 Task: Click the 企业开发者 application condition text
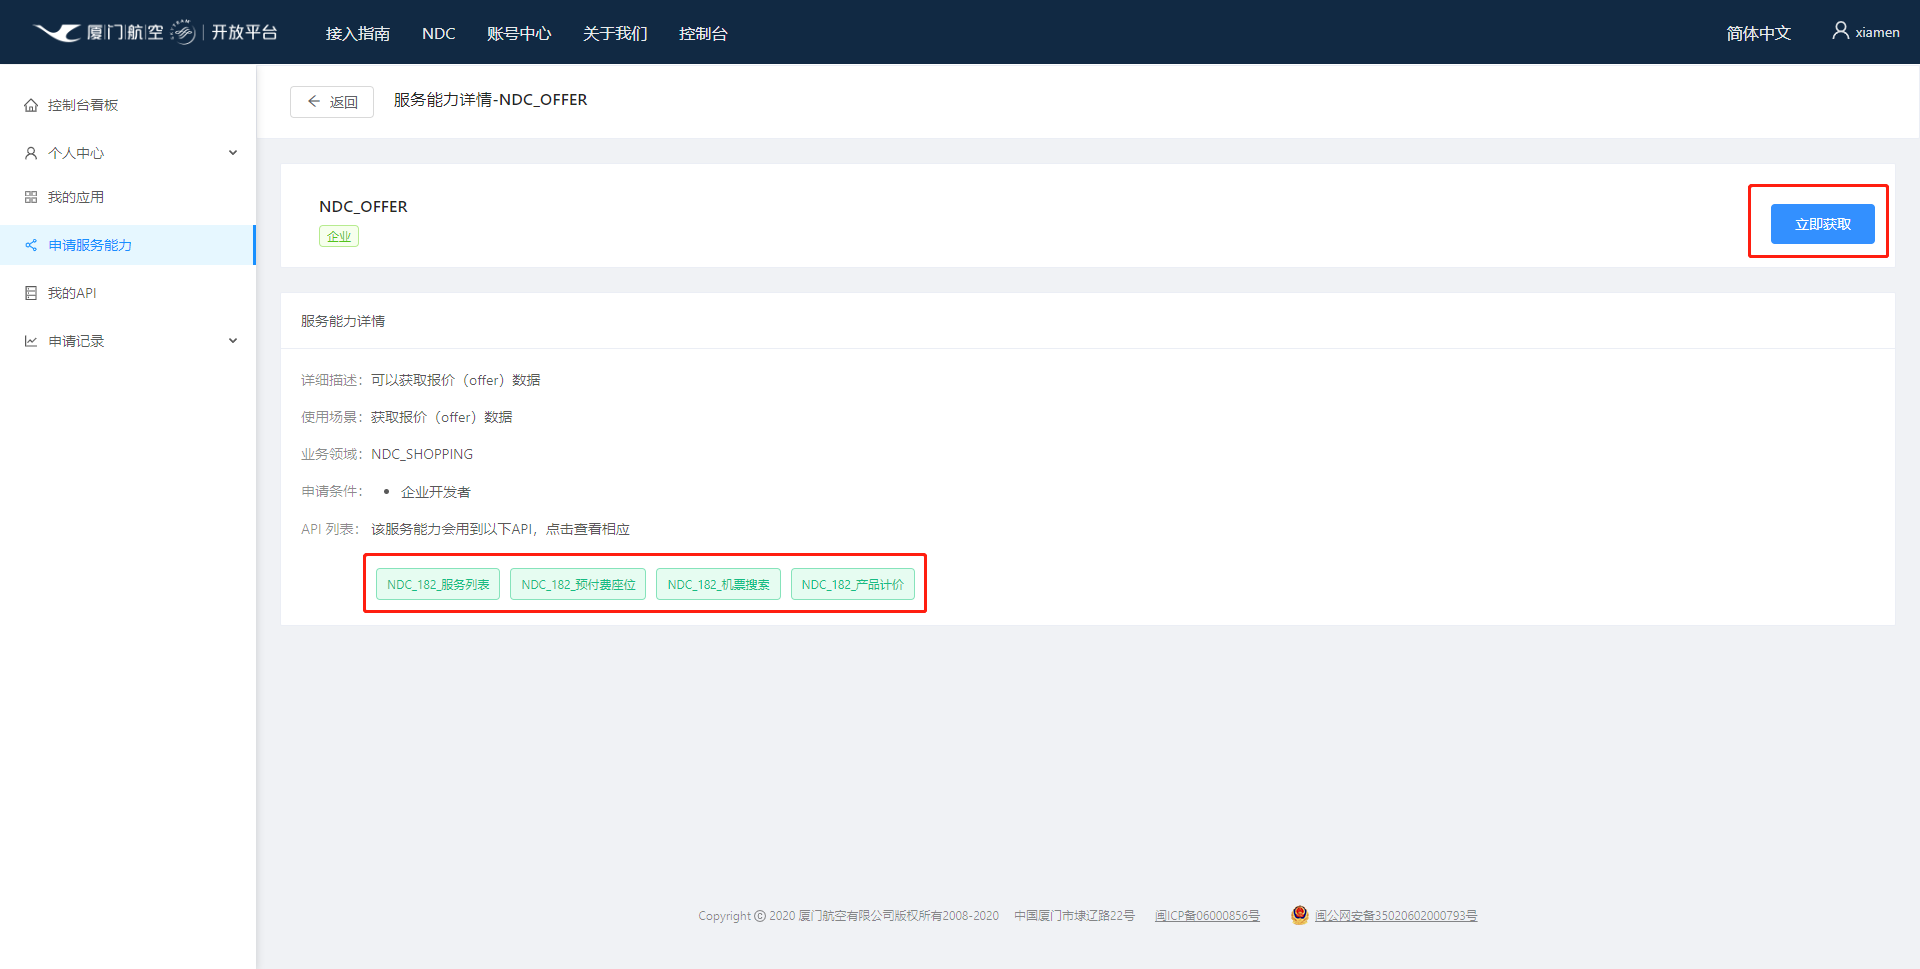(x=435, y=492)
